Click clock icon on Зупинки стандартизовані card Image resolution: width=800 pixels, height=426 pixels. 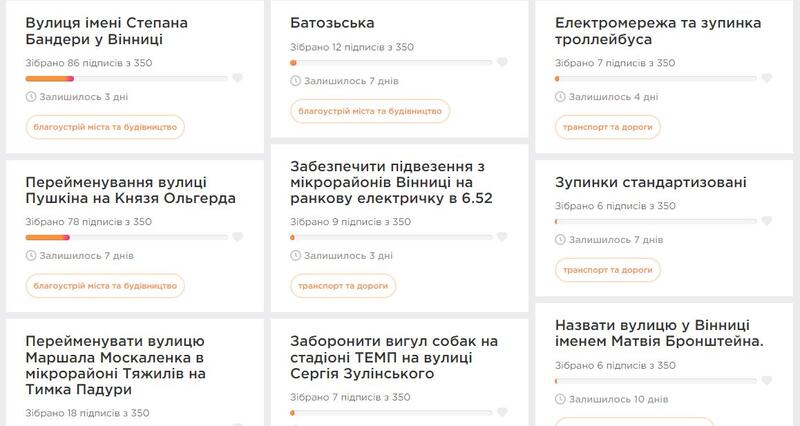[559, 240]
